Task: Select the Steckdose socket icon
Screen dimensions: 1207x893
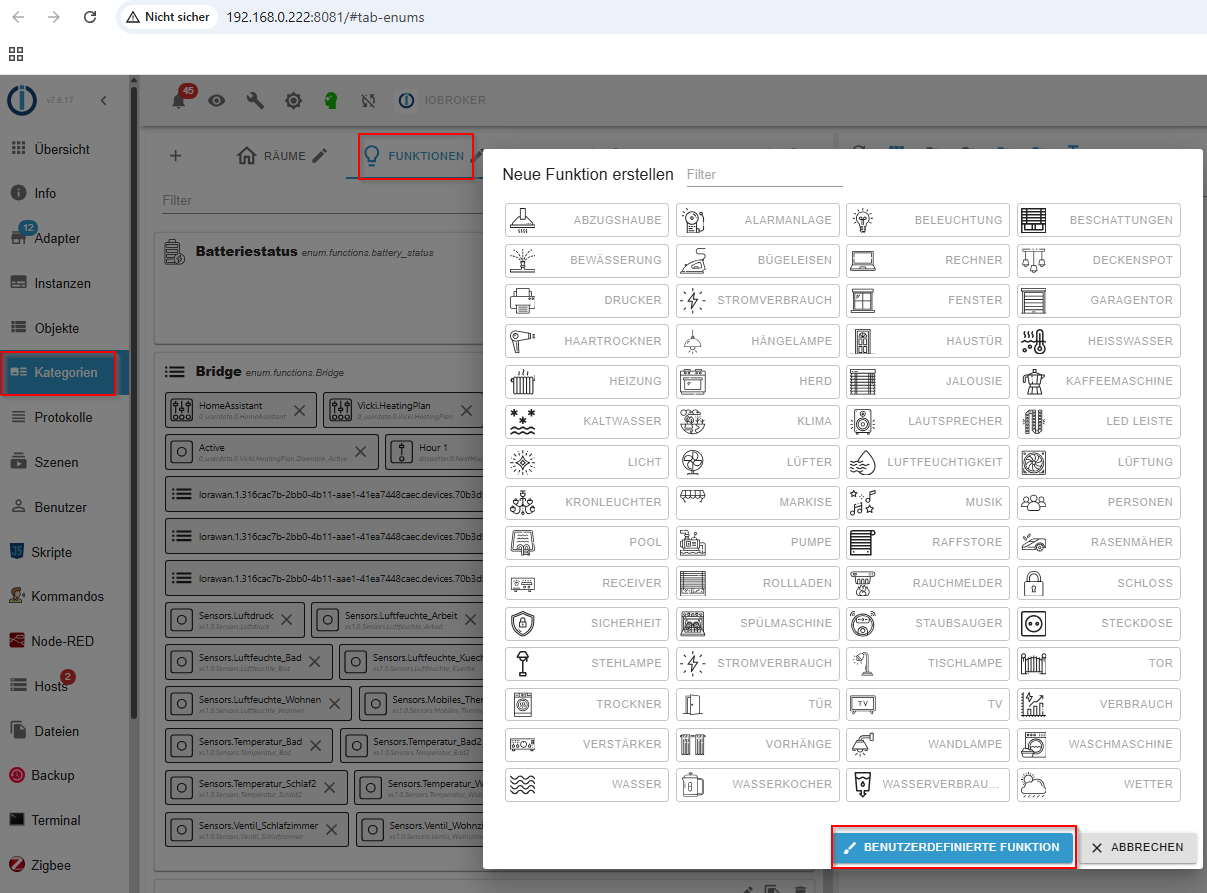Action: [x=1033, y=623]
